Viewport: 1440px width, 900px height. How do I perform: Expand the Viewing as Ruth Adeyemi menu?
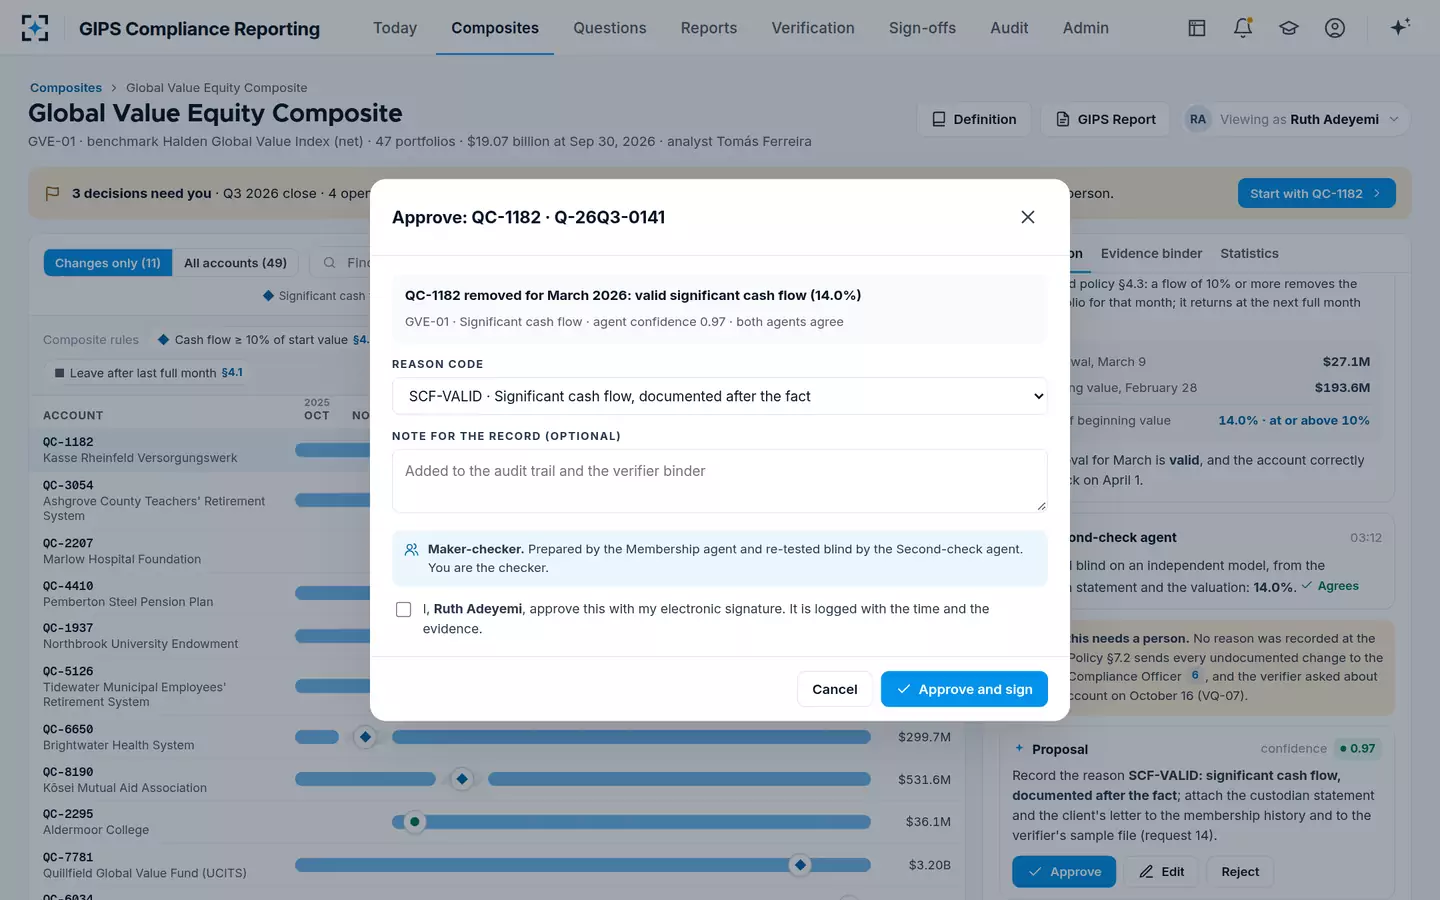coord(1297,119)
